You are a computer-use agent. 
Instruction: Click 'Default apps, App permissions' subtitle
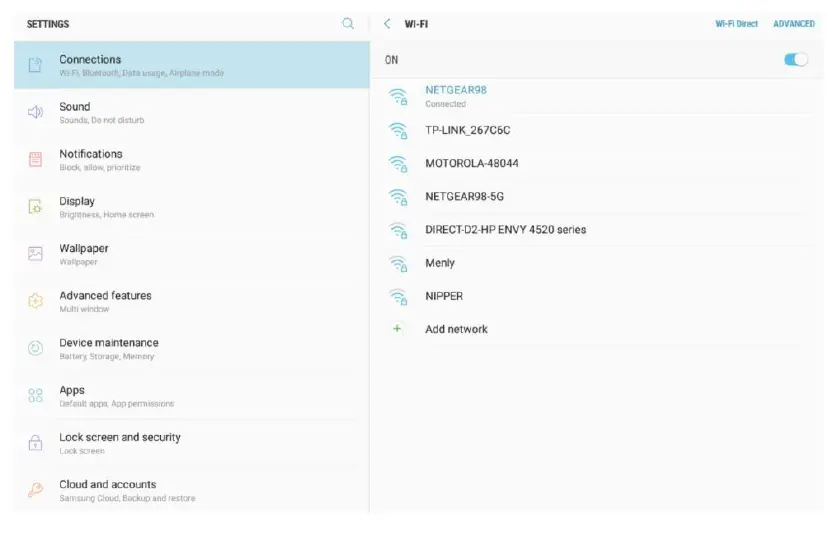[116, 404]
